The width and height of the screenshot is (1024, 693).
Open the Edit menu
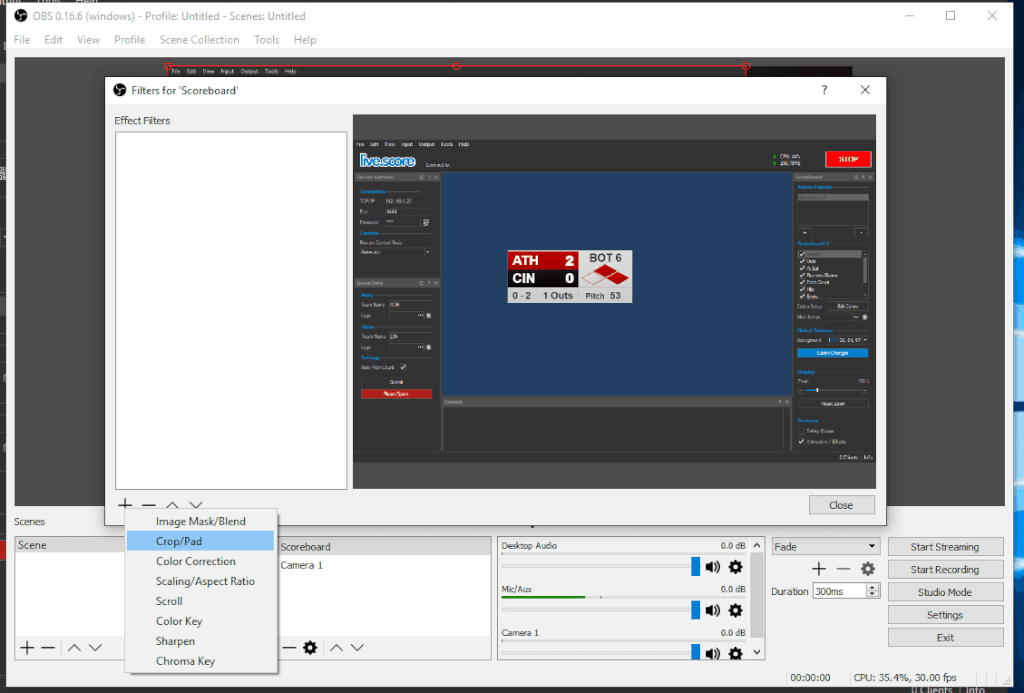(x=53, y=40)
